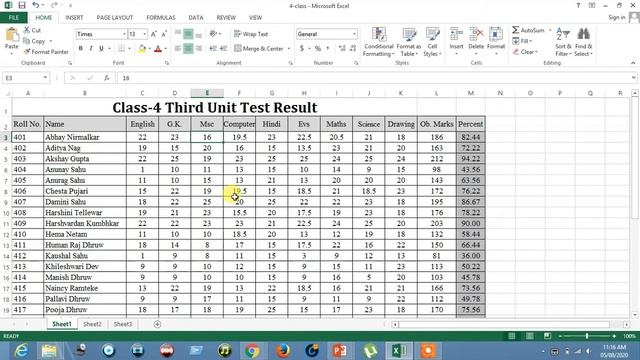Screen dimensions: 640x360
Task: Open Sort & Filter menu
Action: [563, 42]
